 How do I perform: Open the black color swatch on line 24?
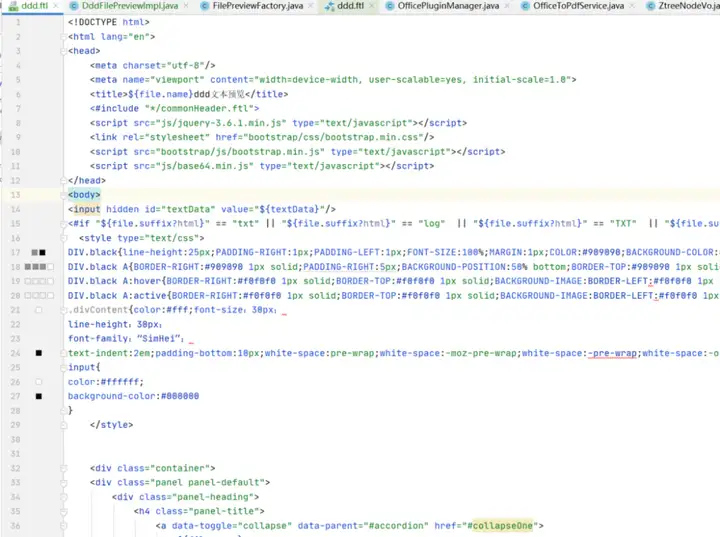pos(39,353)
